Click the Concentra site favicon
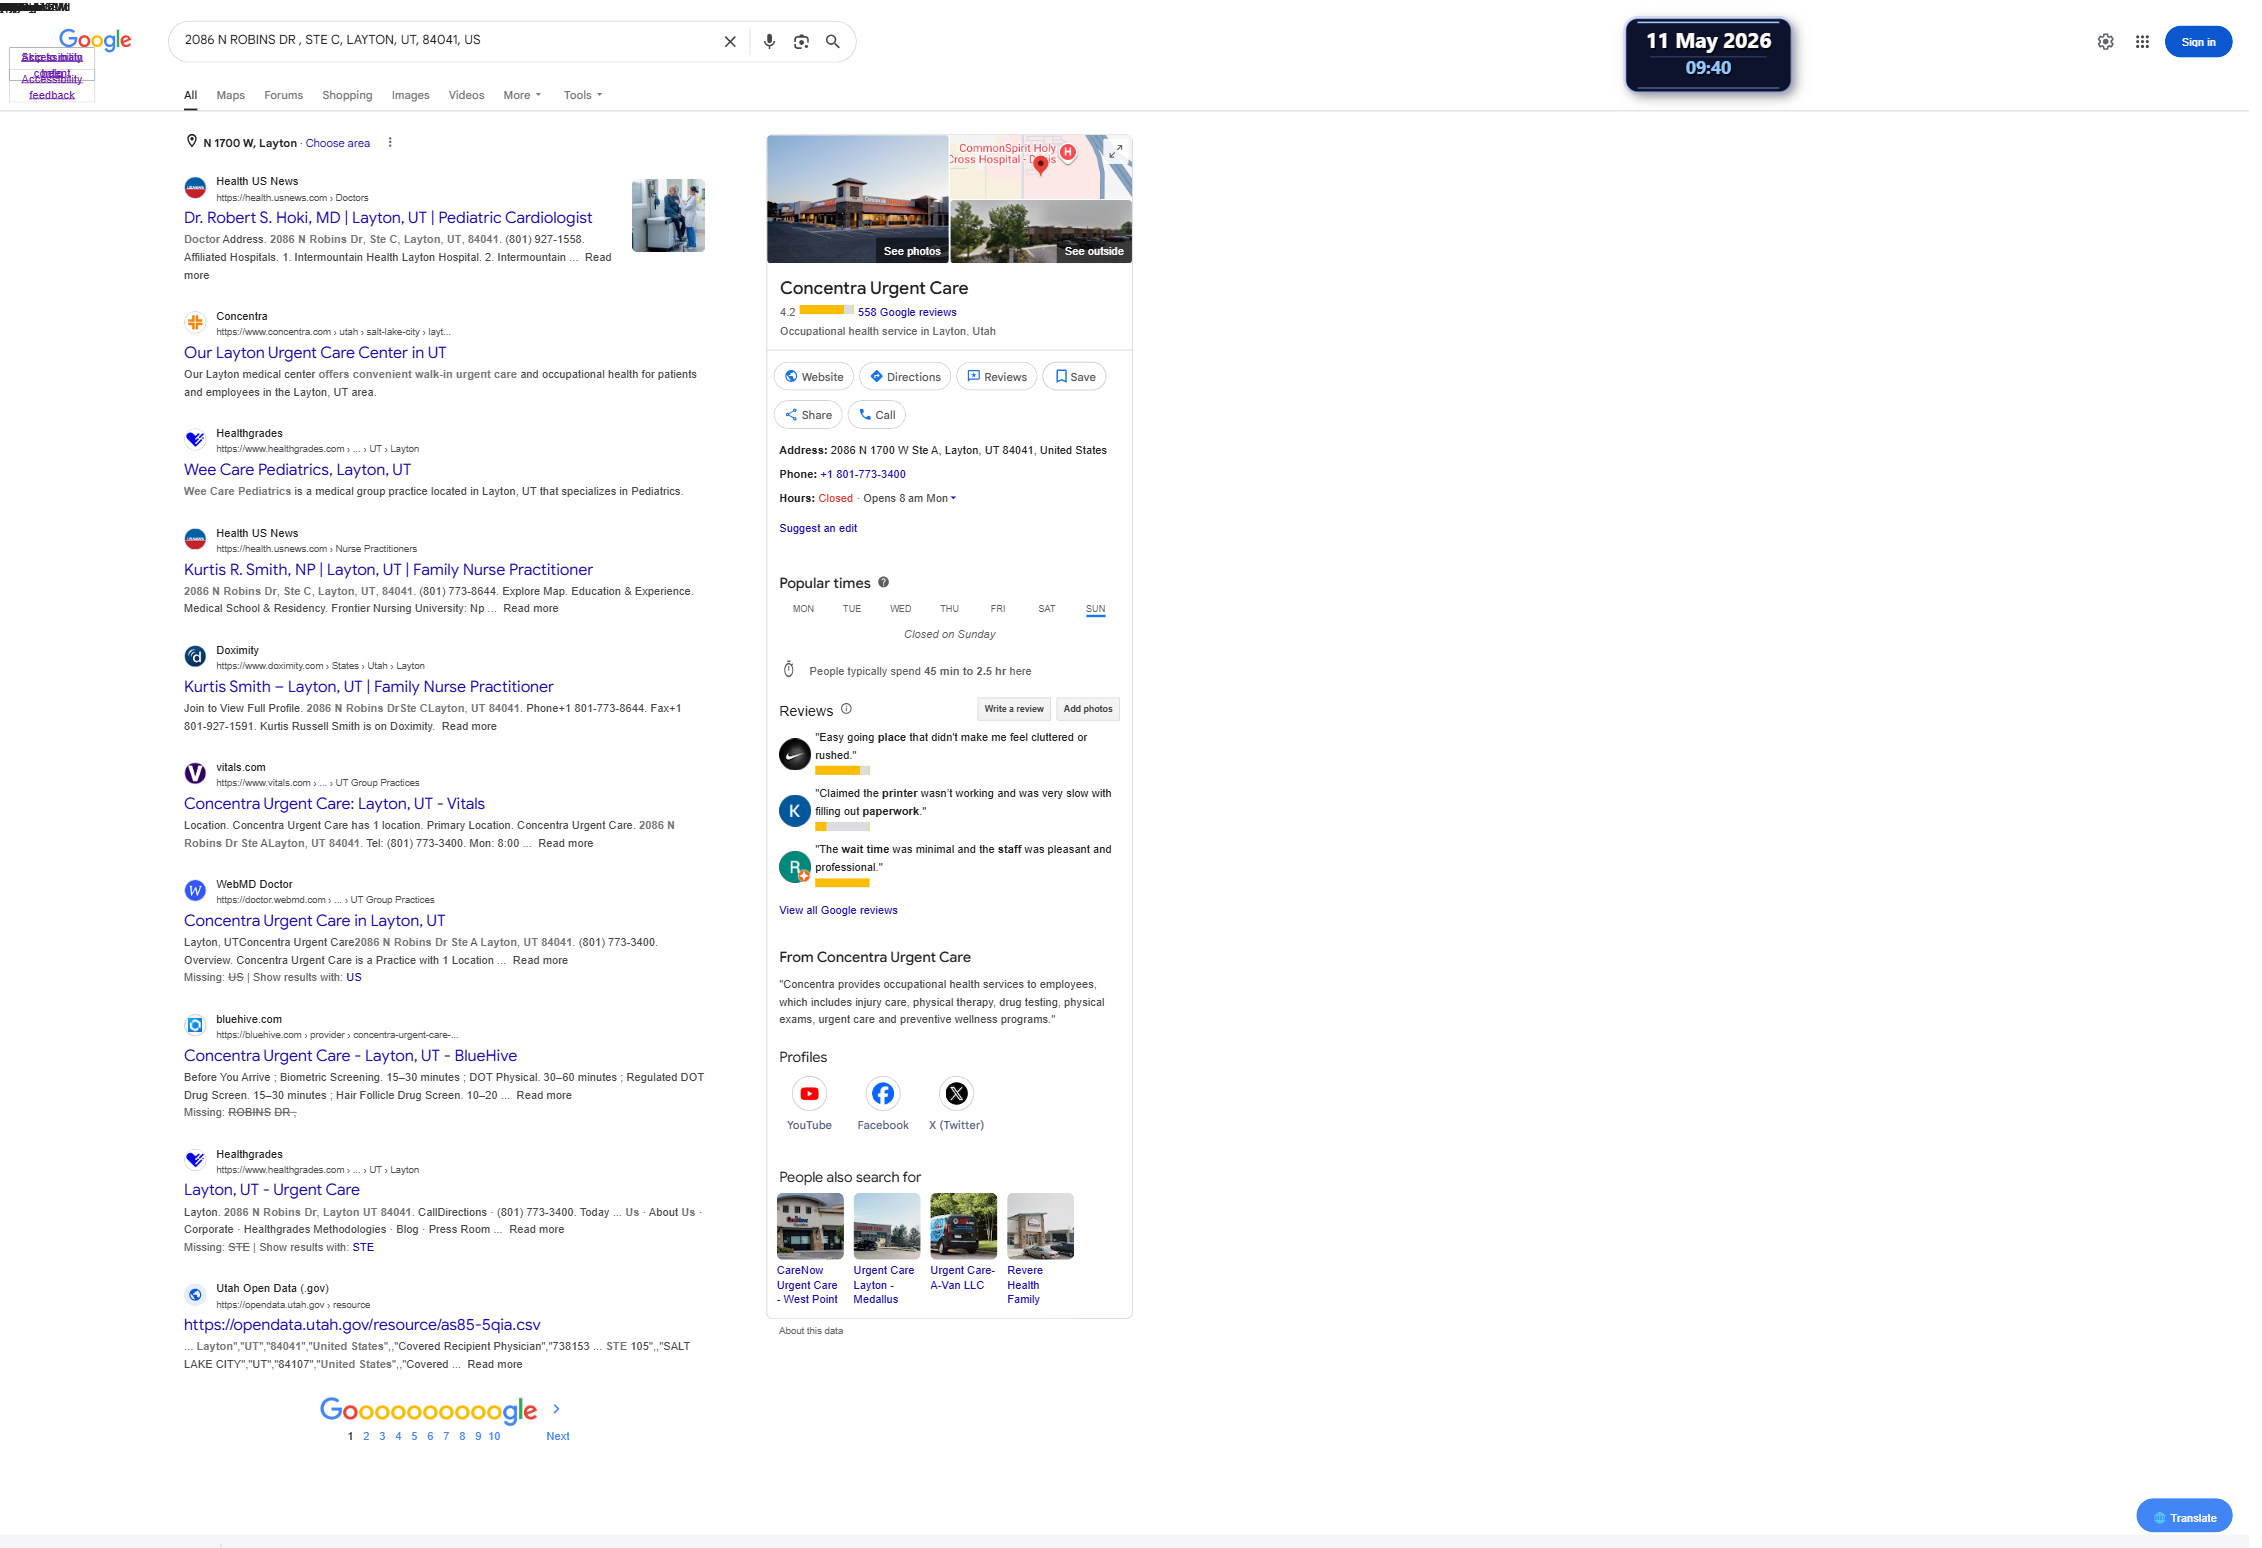The width and height of the screenshot is (2262, 1548). pyautogui.click(x=195, y=323)
